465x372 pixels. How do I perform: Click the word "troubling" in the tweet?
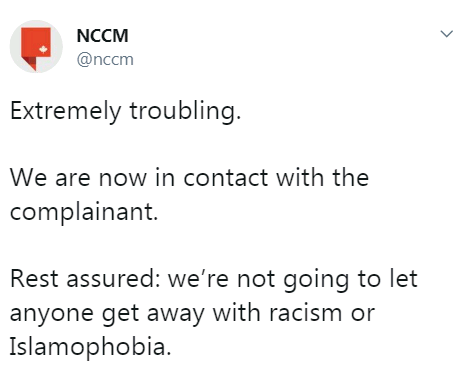[183, 111]
